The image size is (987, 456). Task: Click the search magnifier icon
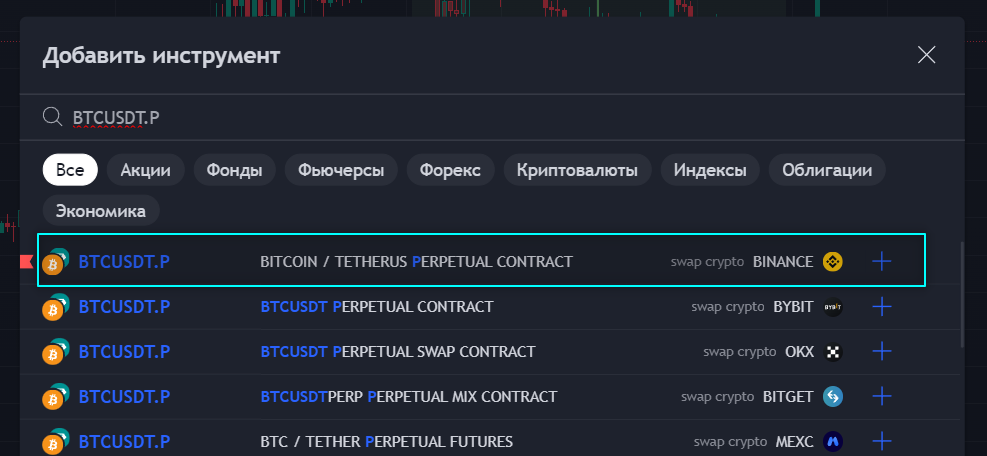point(53,118)
